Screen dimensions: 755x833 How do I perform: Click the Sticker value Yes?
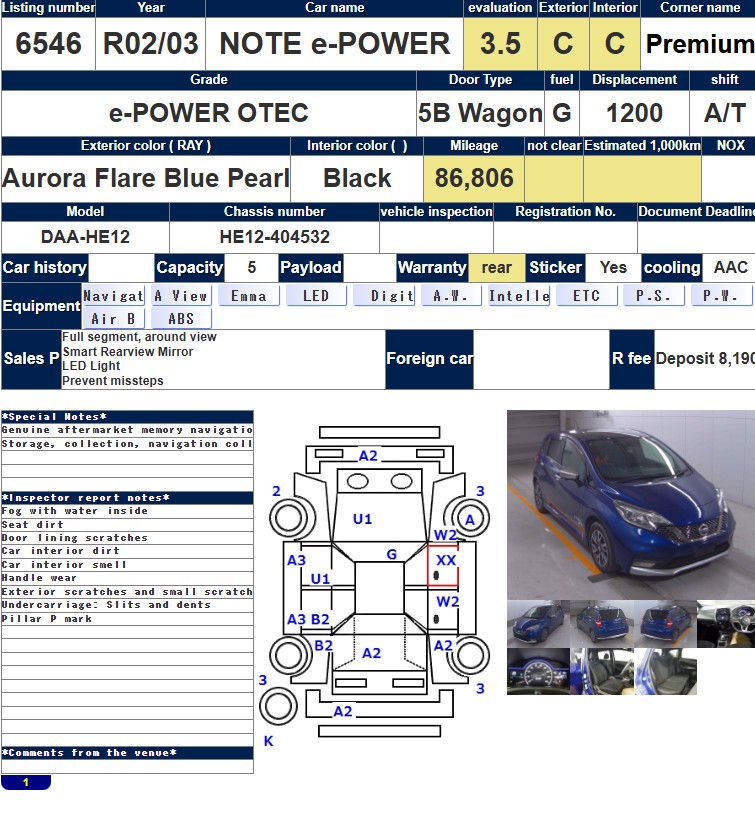point(613,267)
